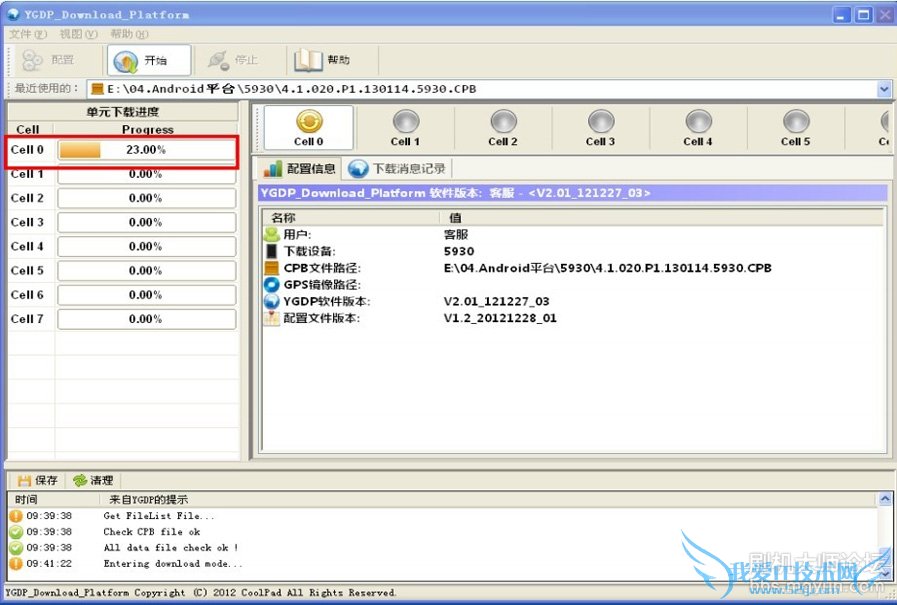This screenshot has width=897, height=605.
Task: Select the Cell 3 station icon
Action: pyautogui.click(x=601, y=128)
